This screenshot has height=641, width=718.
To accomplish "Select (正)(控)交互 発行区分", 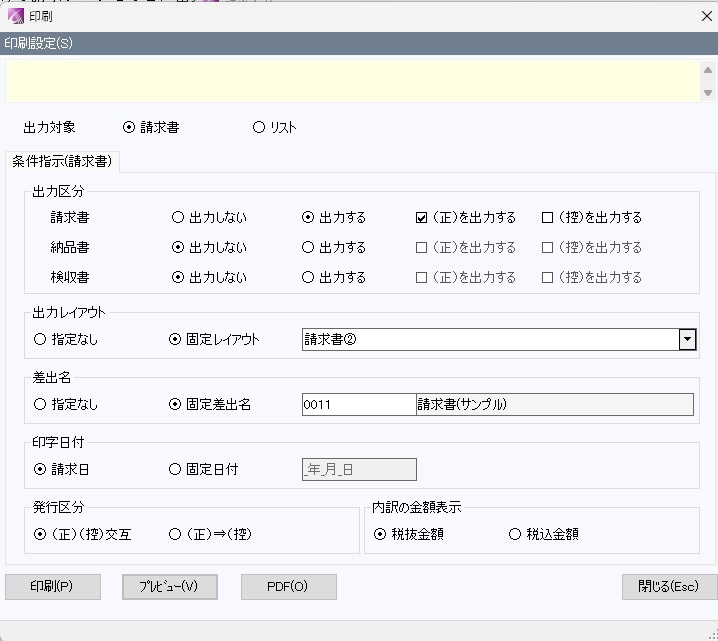I will pos(83,534).
